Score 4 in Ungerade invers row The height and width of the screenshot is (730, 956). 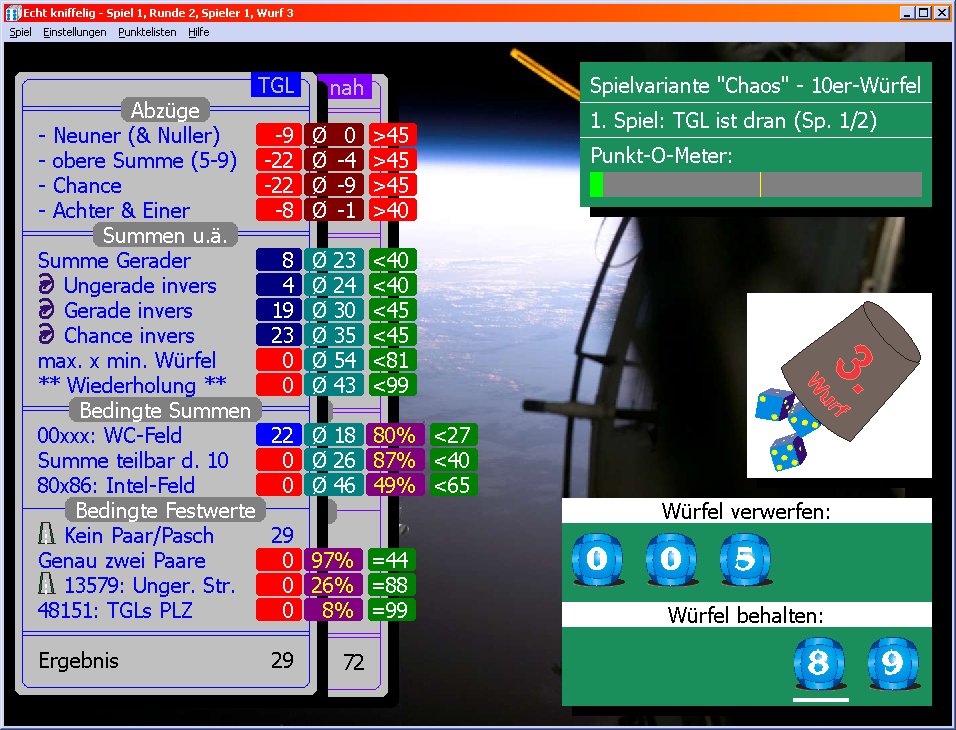(x=279, y=285)
